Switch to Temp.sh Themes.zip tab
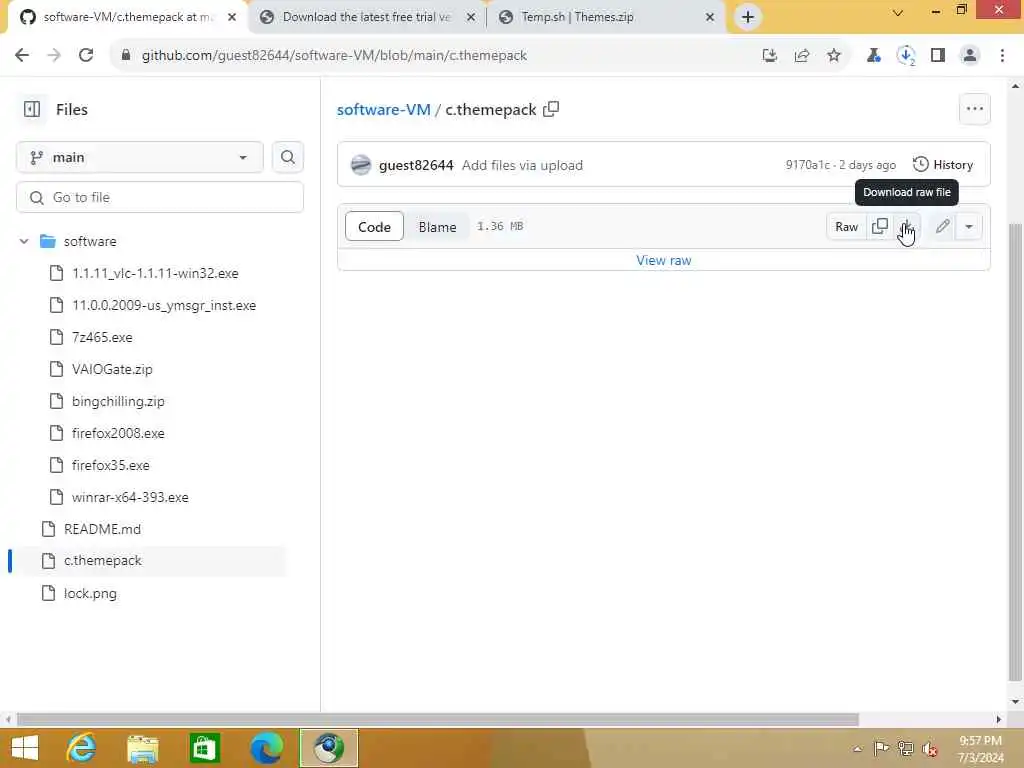 [x=605, y=17]
